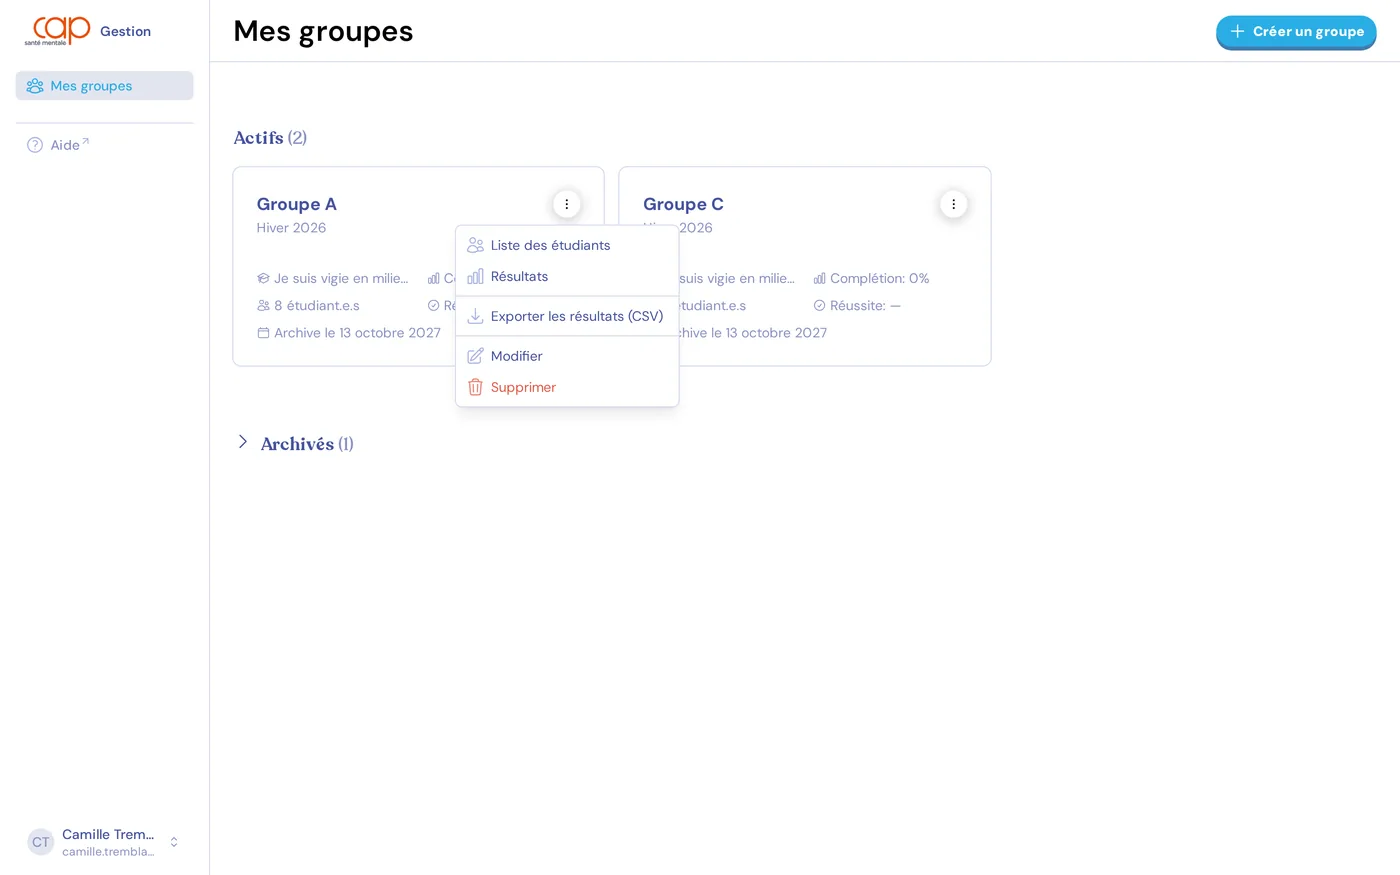Click the calendar icon in Groupe A card
Viewport: 1400px width, 875px height.
tap(263, 333)
